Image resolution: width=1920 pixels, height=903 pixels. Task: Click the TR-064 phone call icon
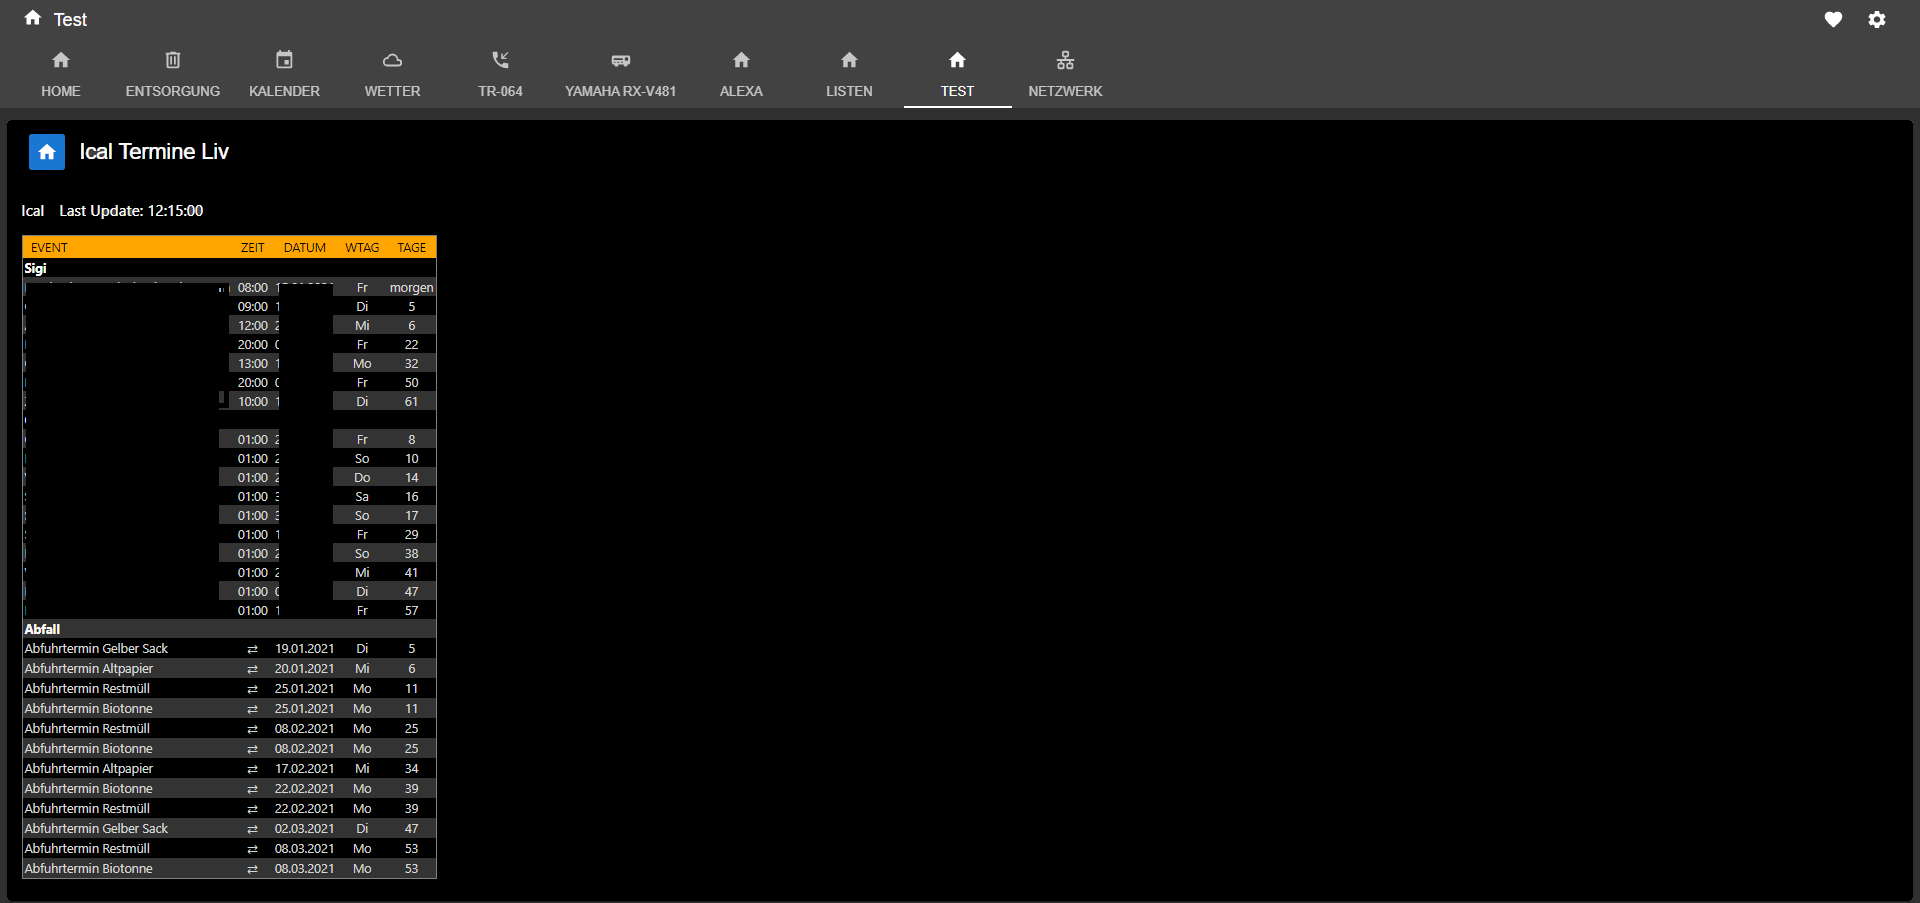500,61
